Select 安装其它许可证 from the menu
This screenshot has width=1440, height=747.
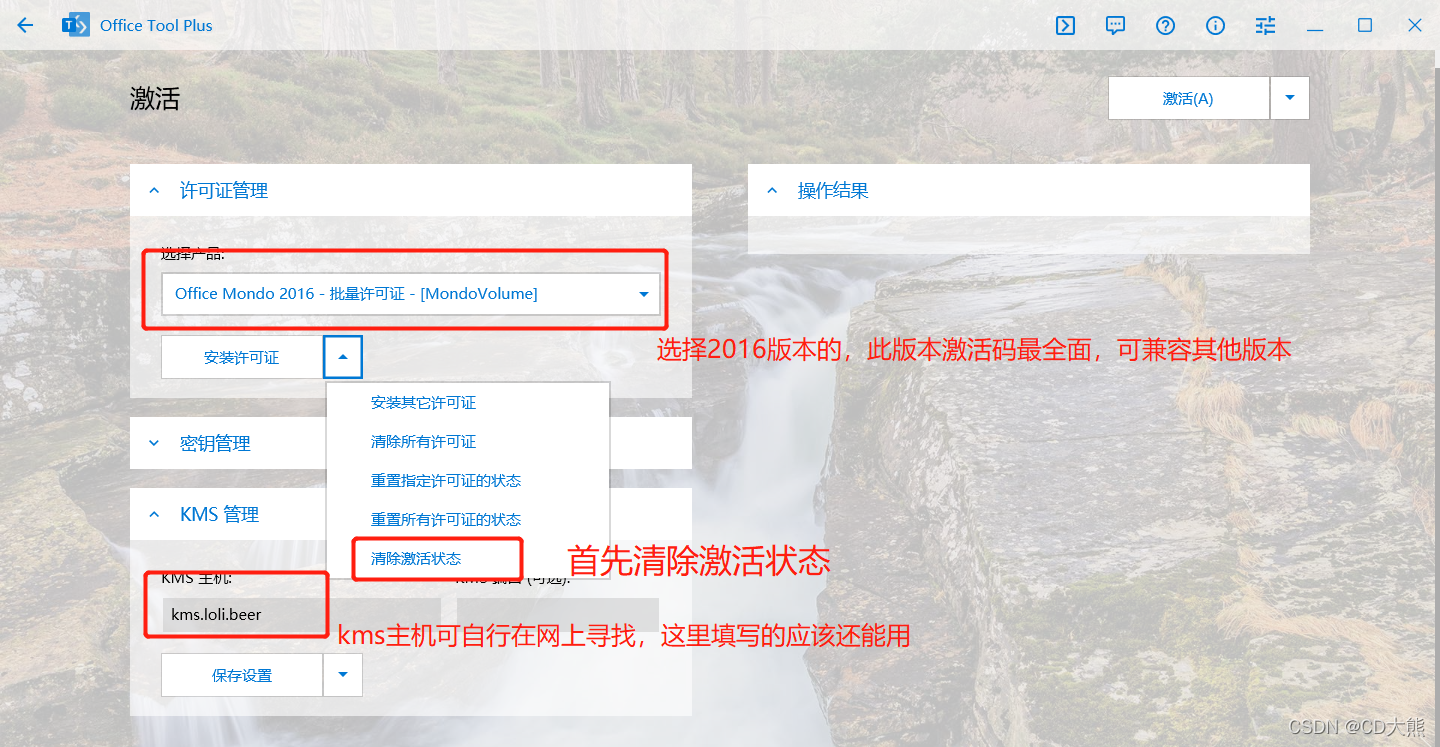(x=468, y=402)
